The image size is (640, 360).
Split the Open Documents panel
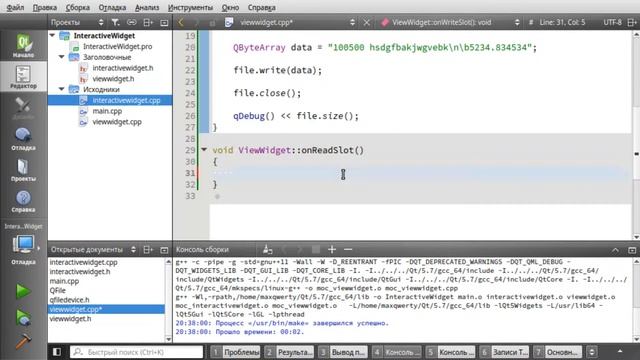click(148, 249)
